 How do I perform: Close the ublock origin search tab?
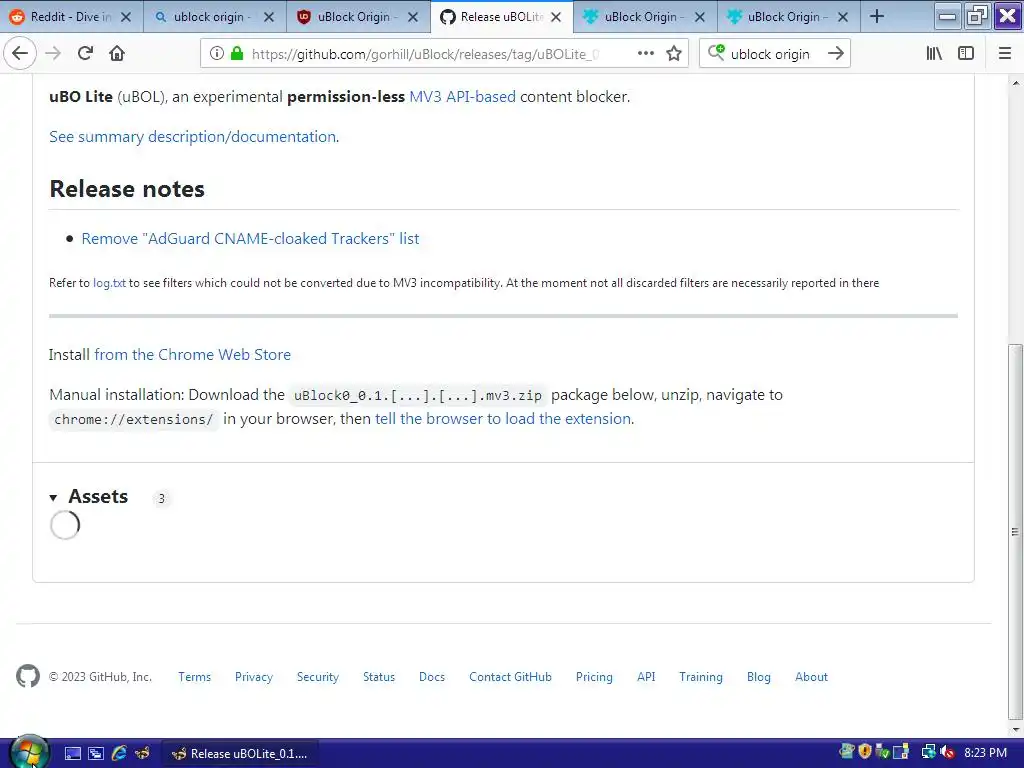coord(269,17)
